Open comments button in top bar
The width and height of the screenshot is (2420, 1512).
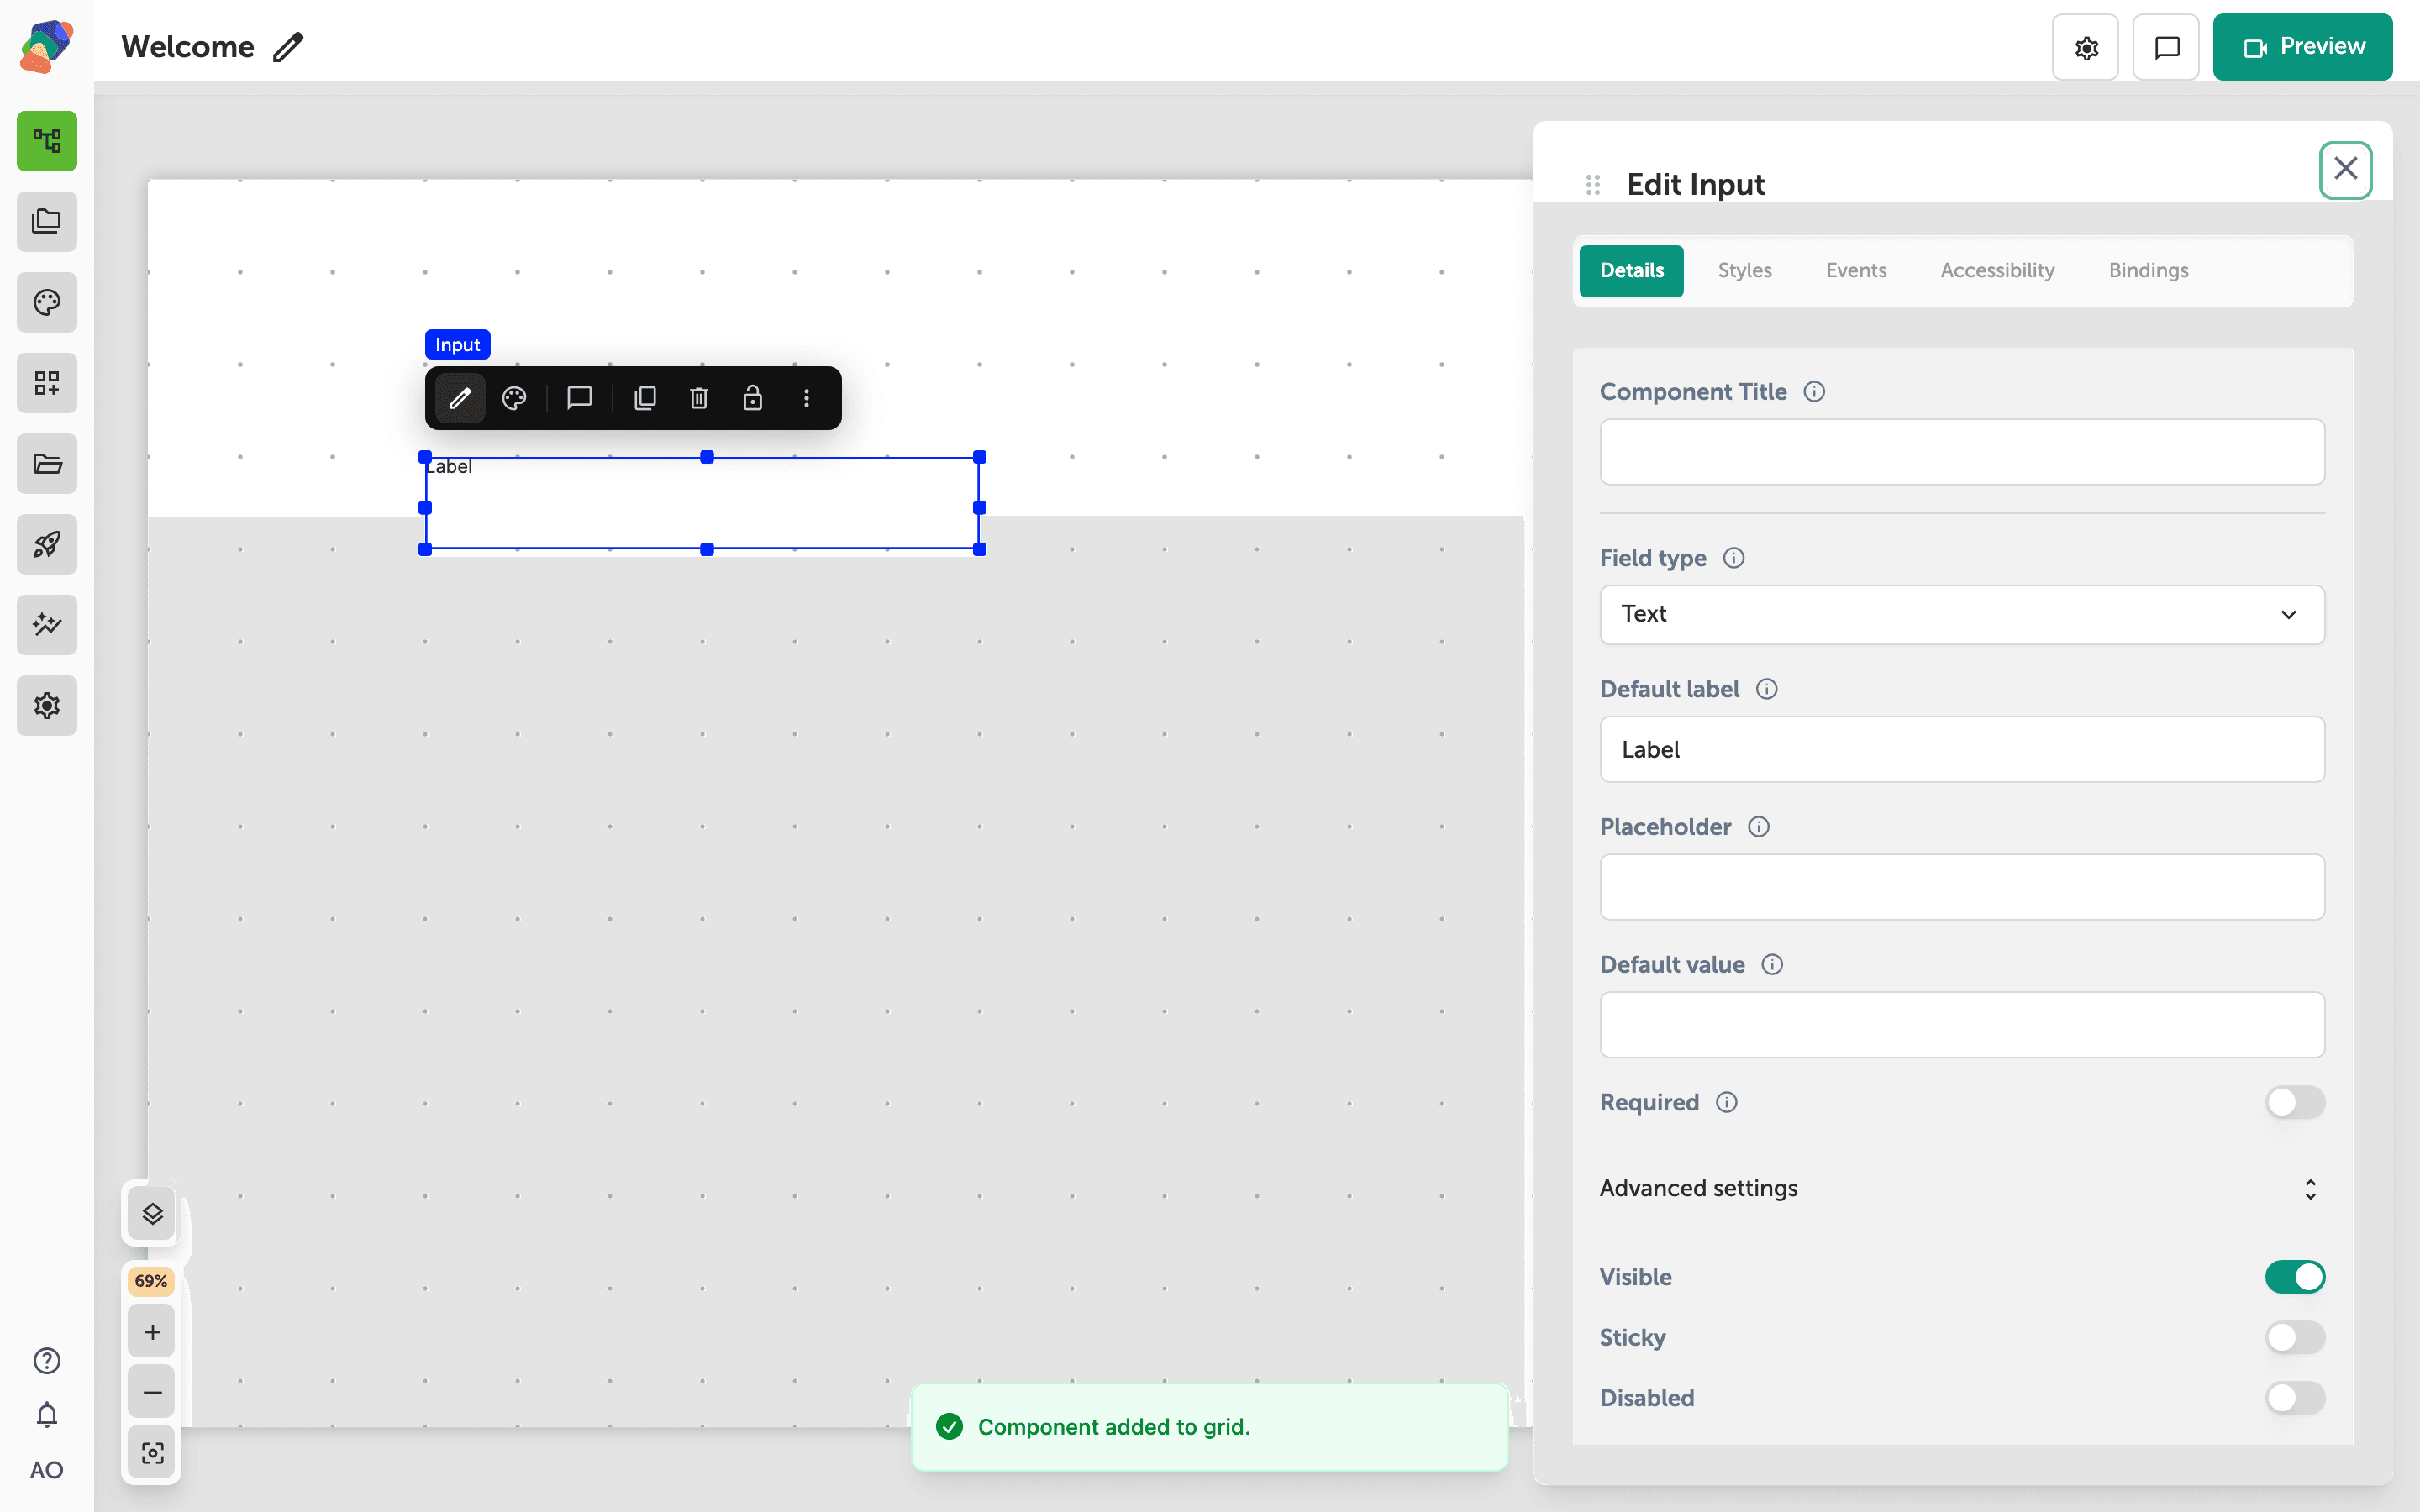(2166, 47)
